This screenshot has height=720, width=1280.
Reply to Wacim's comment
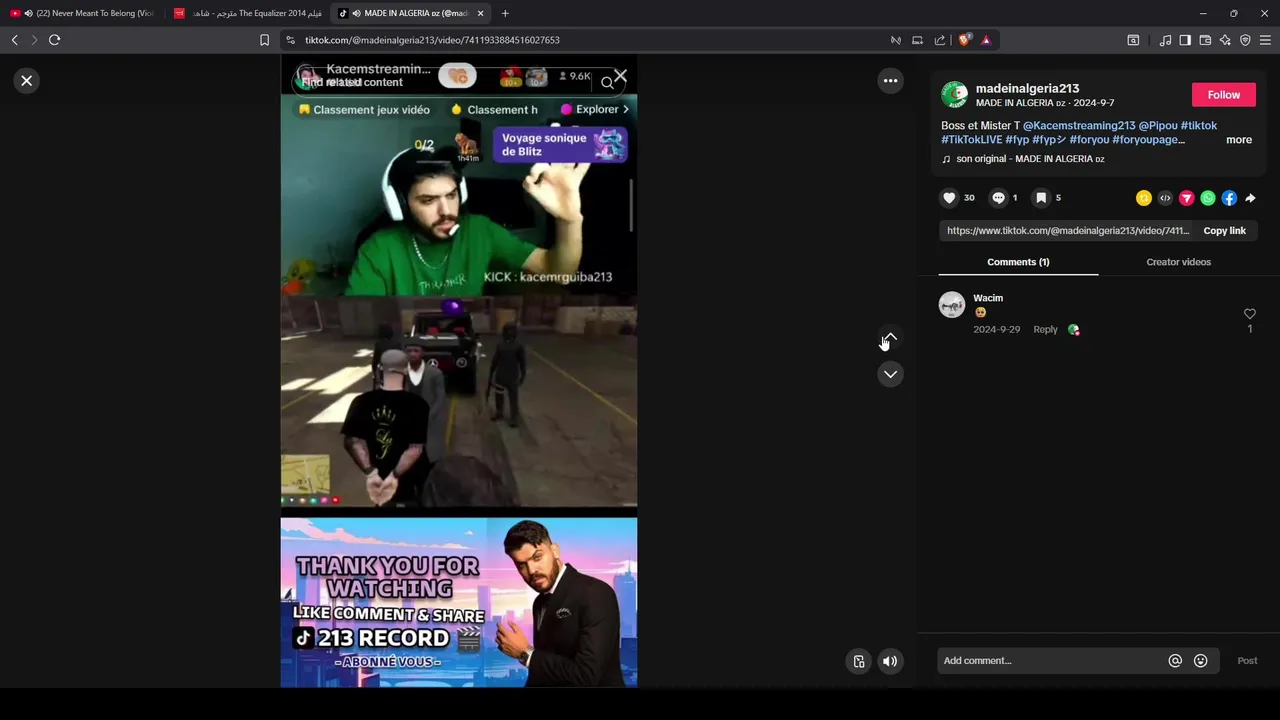point(1045,330)
